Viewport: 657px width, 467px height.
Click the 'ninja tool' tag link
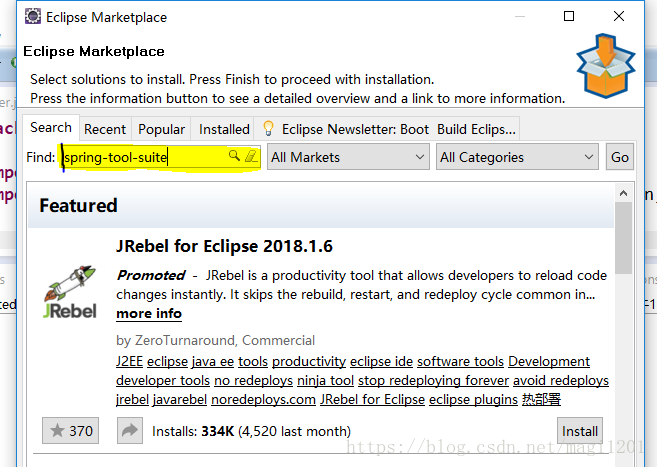326,380
